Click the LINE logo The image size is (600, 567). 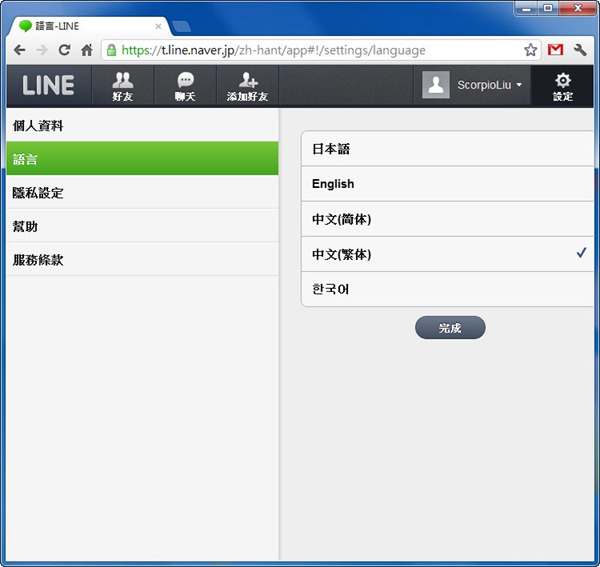point(48,85)
